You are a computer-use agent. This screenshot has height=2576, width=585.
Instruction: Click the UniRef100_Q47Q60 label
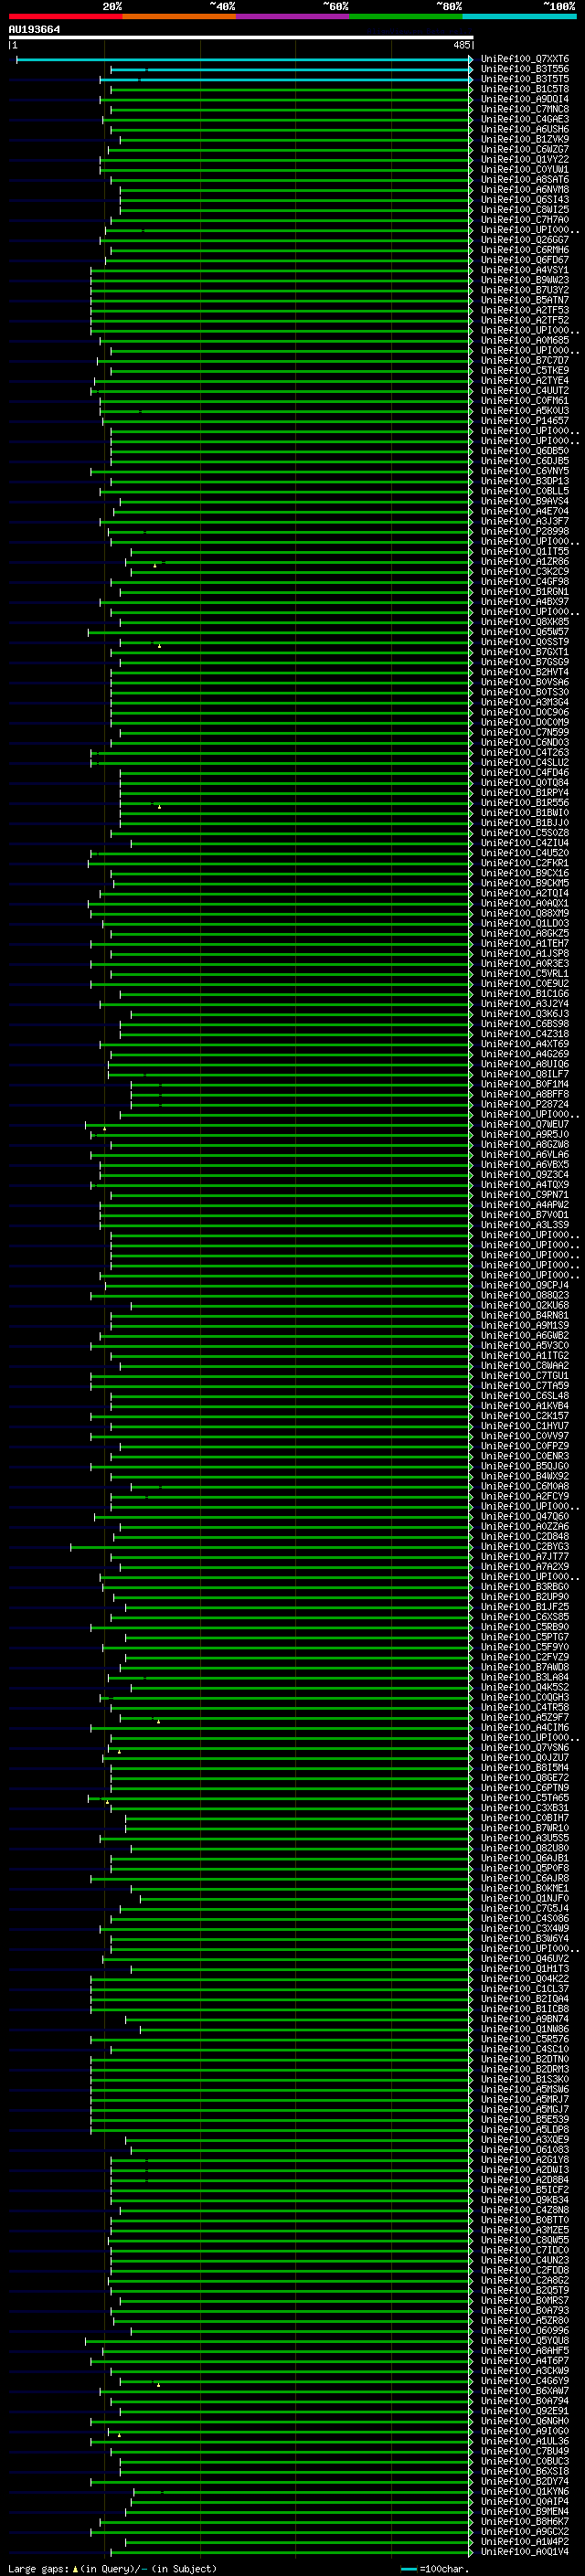coord(525,1517)
